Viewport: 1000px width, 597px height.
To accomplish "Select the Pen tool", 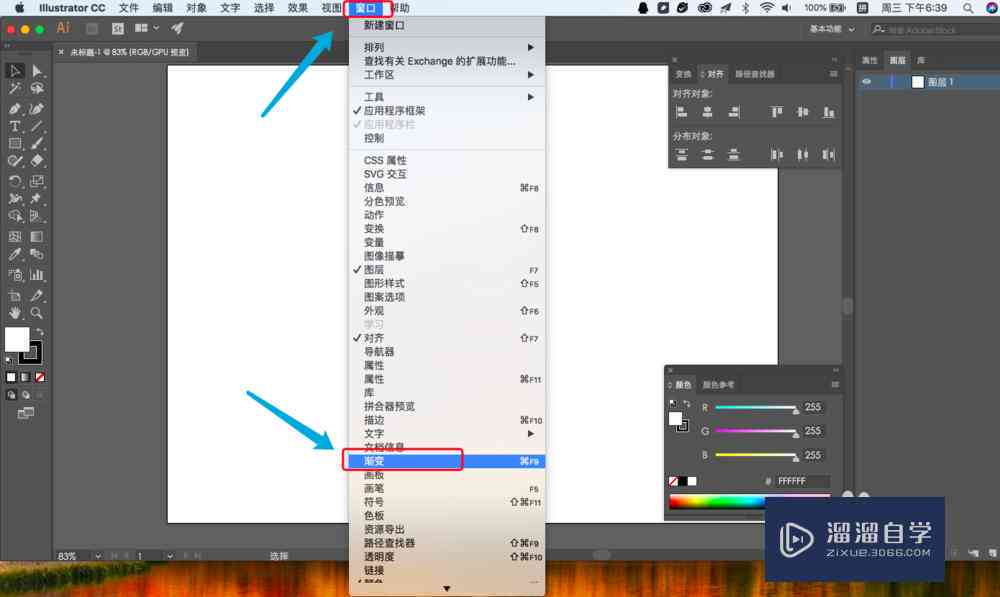I will tap(15, 108).
